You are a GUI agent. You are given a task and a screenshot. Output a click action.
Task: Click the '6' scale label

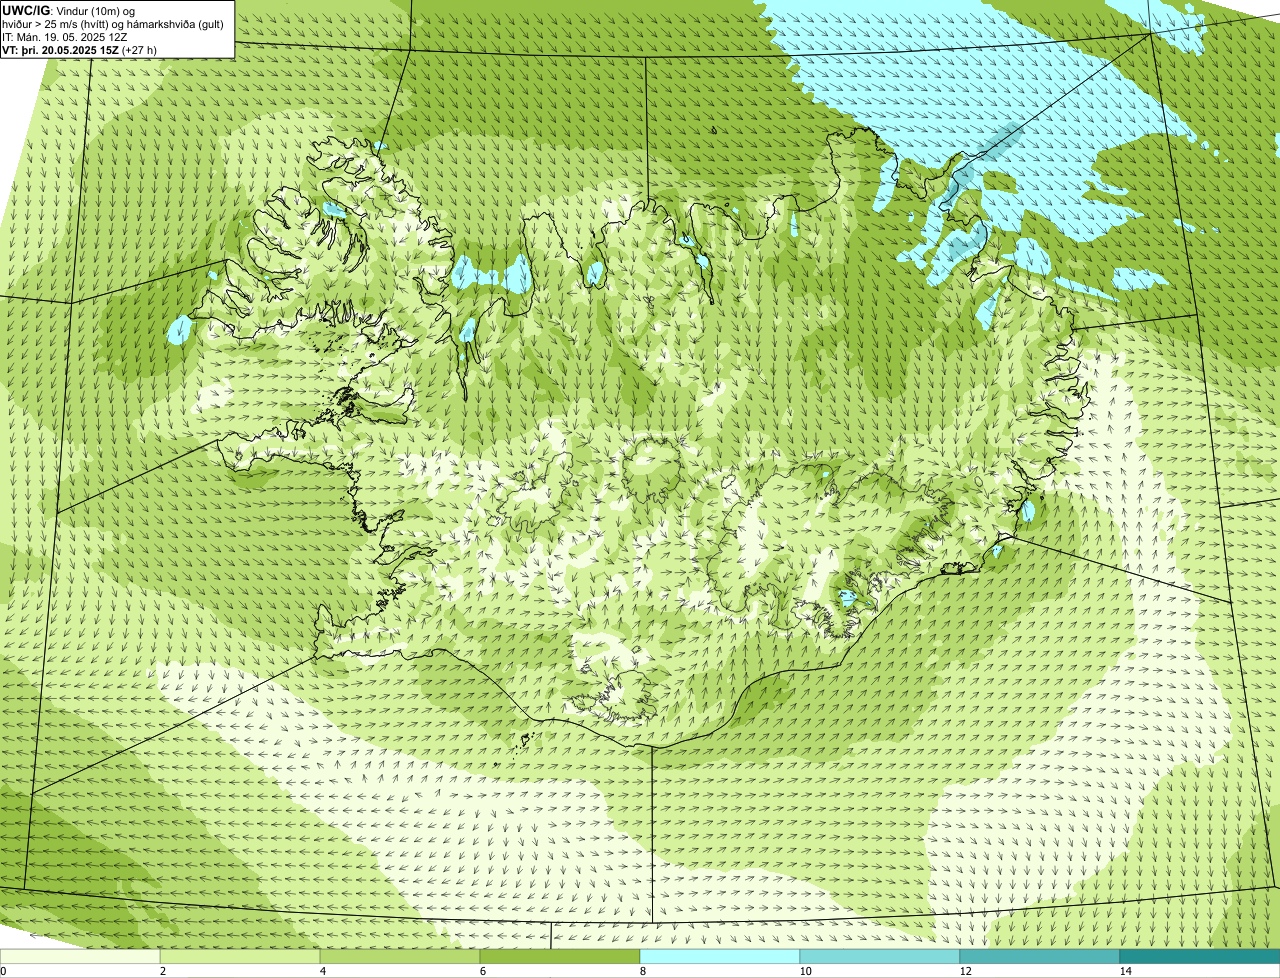point(482,971)
